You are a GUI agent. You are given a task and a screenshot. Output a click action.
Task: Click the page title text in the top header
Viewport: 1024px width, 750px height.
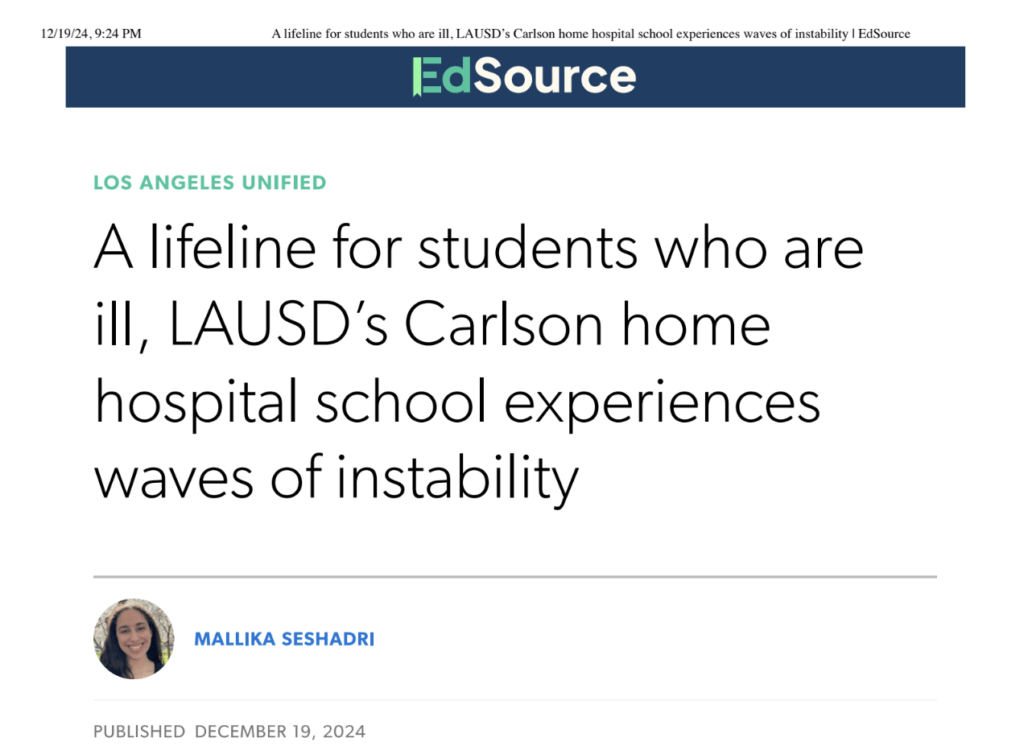560,34
